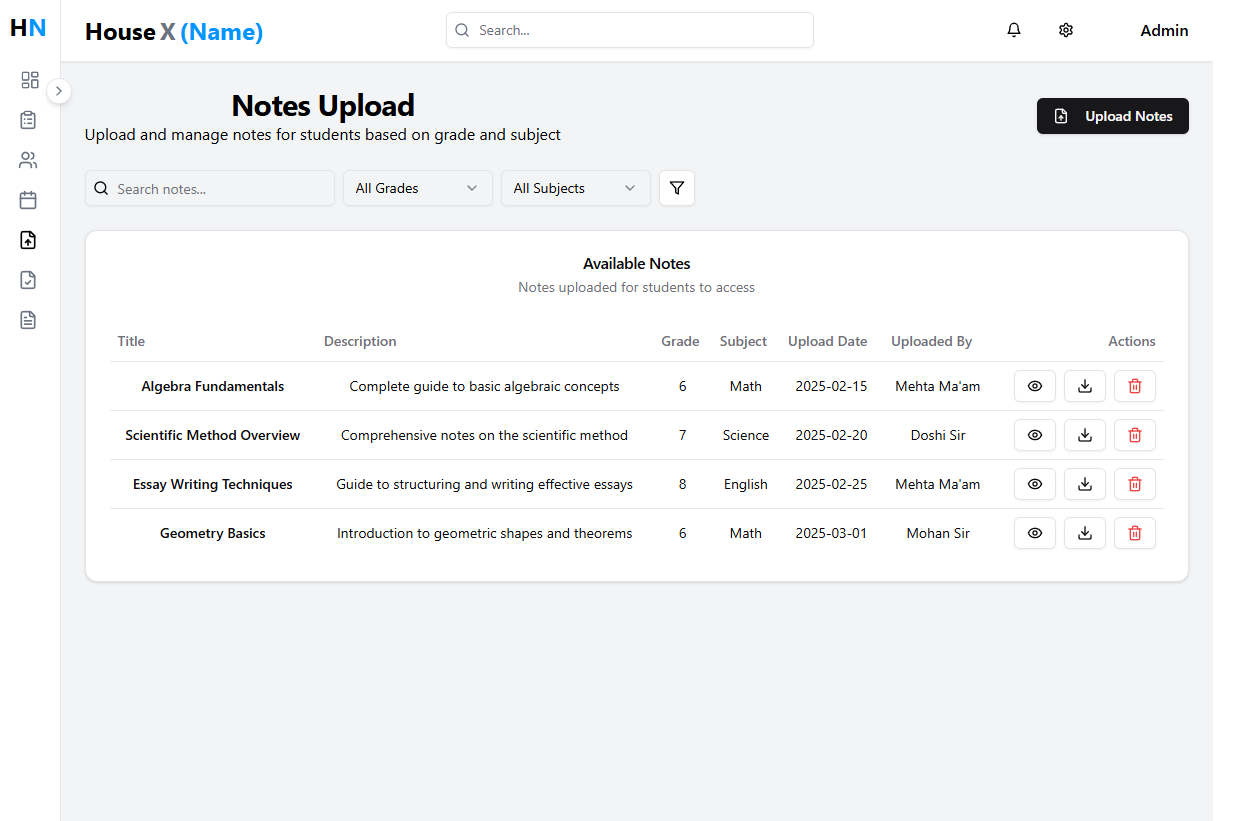Viewport: 1252px width, 821px height.
Task: Click the Upload Date column header
Action: pyautogui.click(x=828, y=341)
